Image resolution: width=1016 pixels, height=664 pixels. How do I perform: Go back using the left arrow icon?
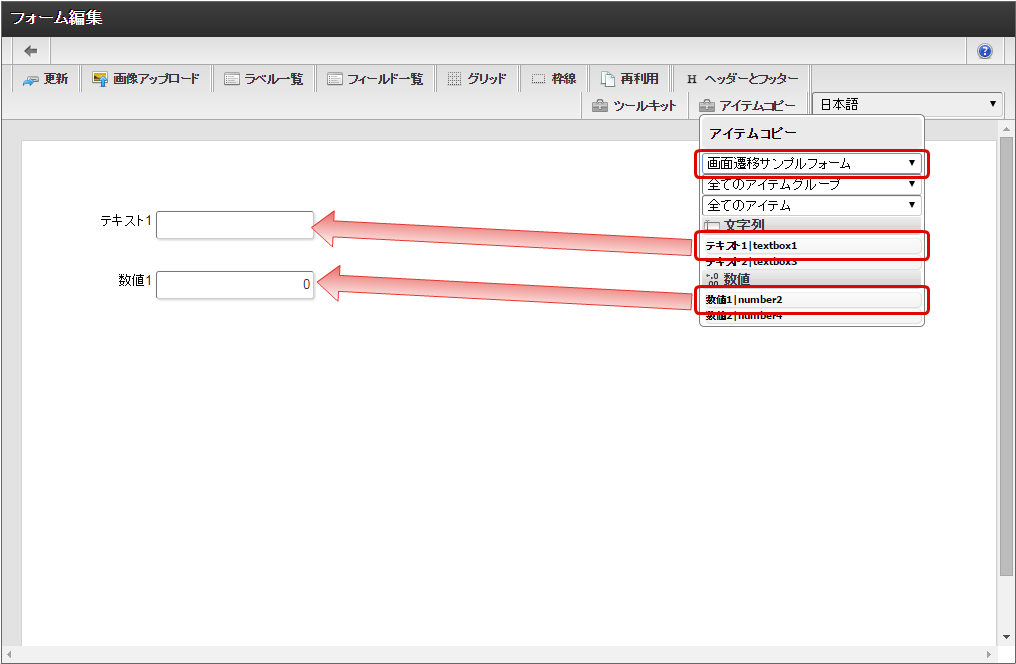point(30,51)
